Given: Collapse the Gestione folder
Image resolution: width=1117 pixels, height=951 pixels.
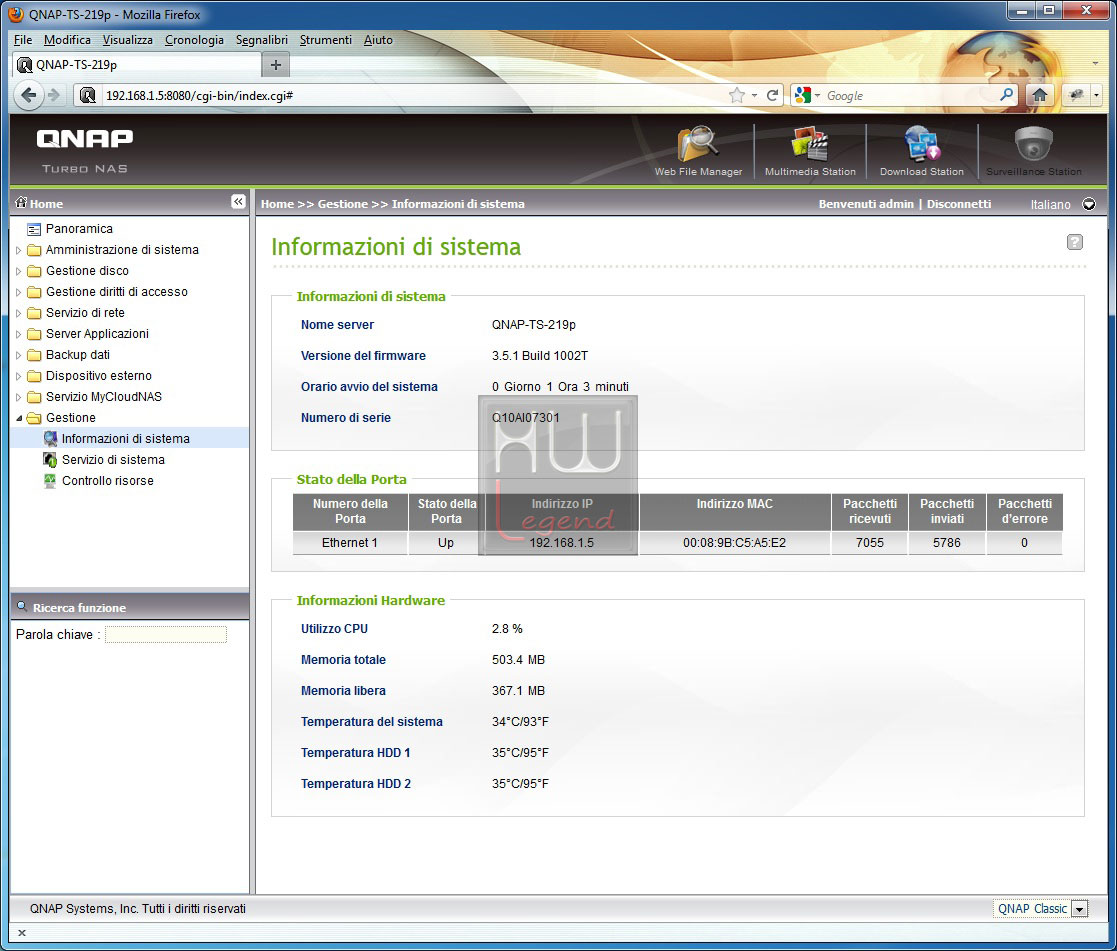Looking at the screenshot, I should coord(19,418).
